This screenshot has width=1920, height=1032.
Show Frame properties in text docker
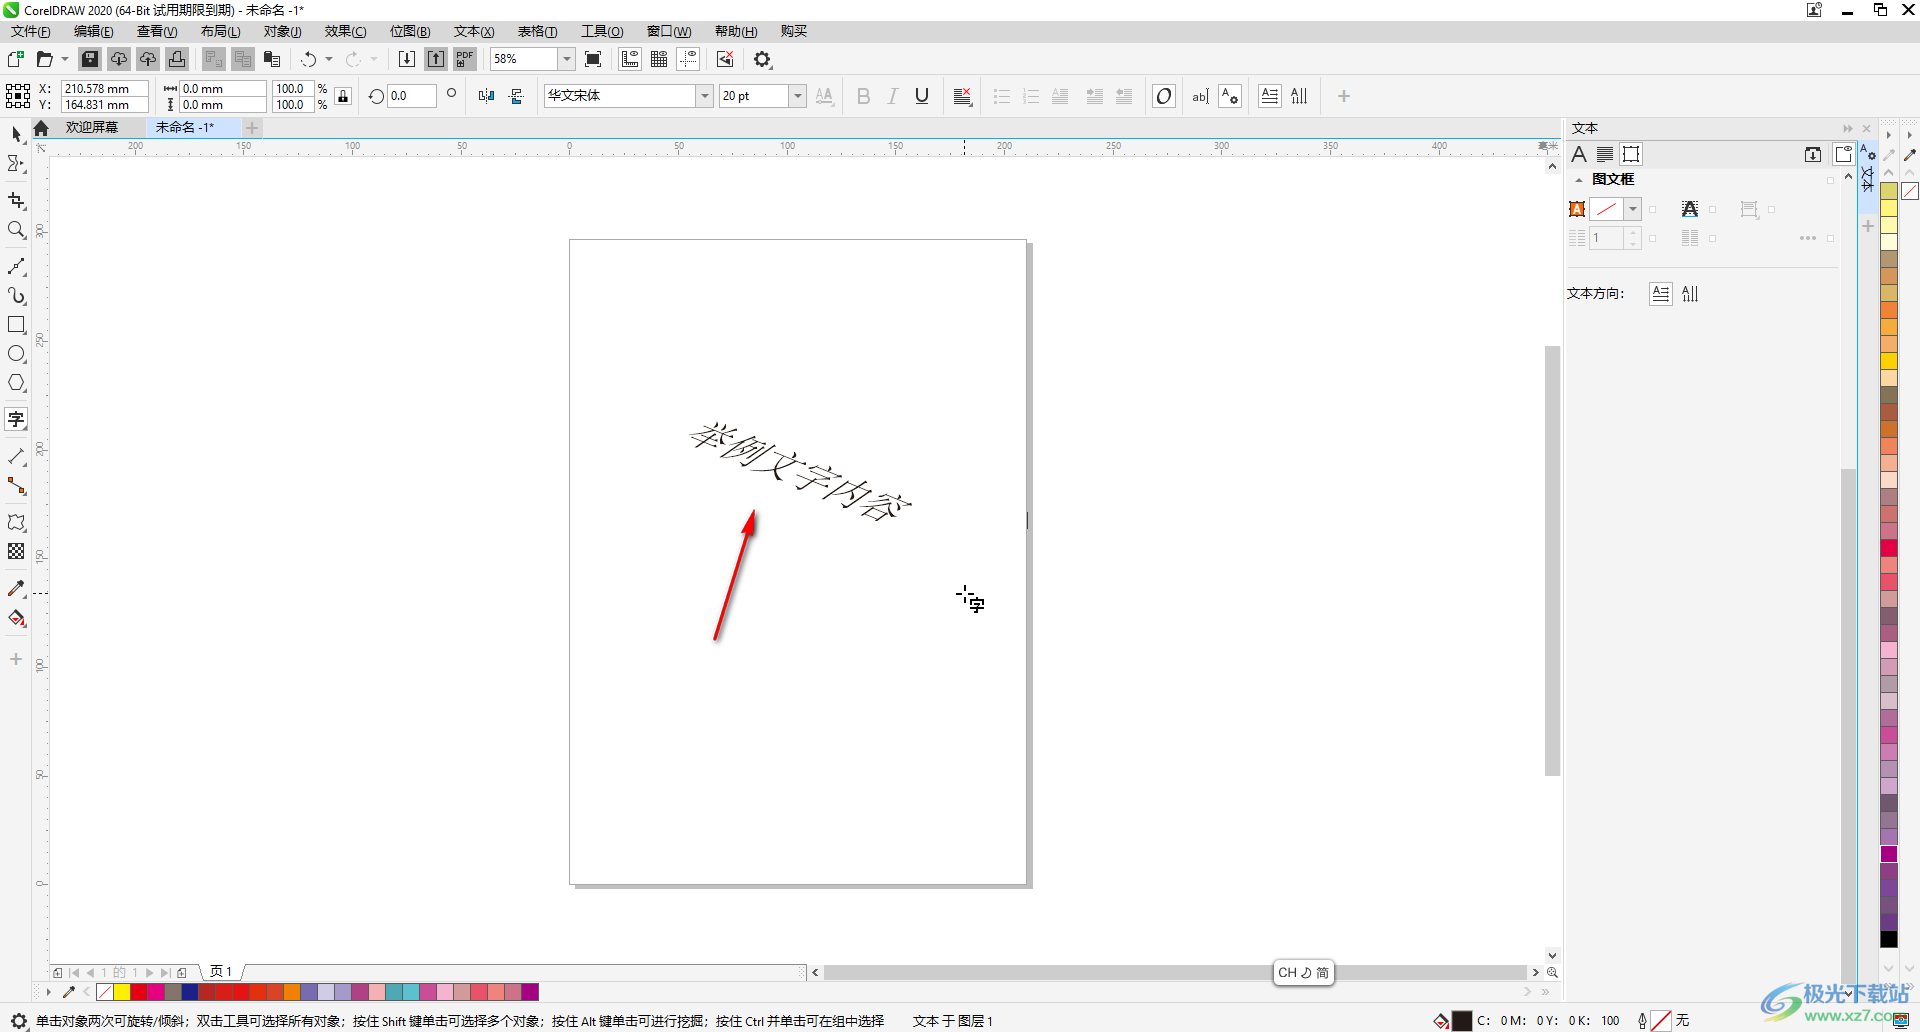[x=1631, y=154]
